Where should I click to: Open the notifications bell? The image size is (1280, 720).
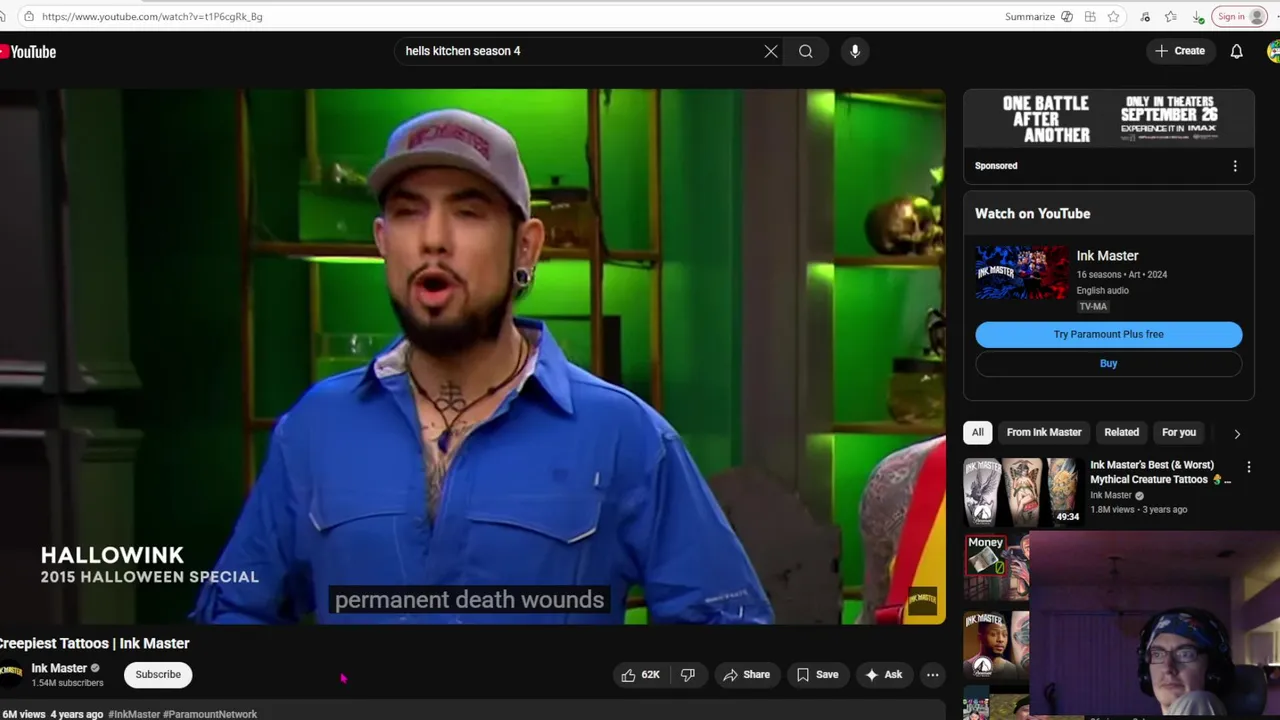tap(1237, 51)
